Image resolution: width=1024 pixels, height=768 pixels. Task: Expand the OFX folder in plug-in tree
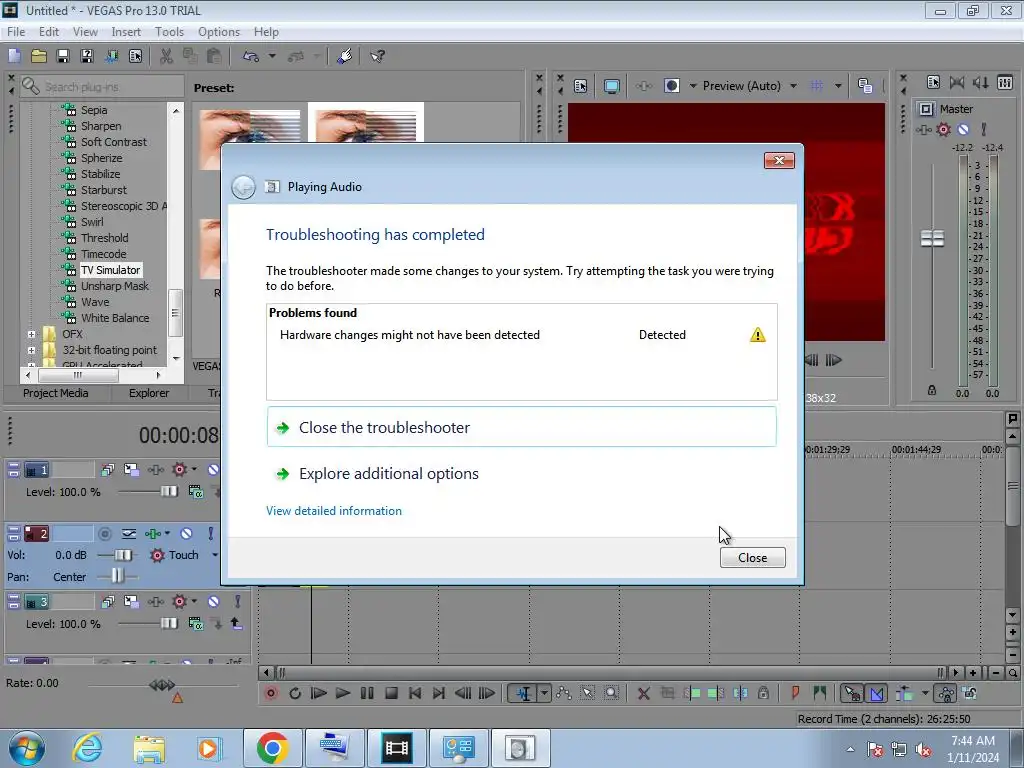pyautogui.click(x=31, y=334)
